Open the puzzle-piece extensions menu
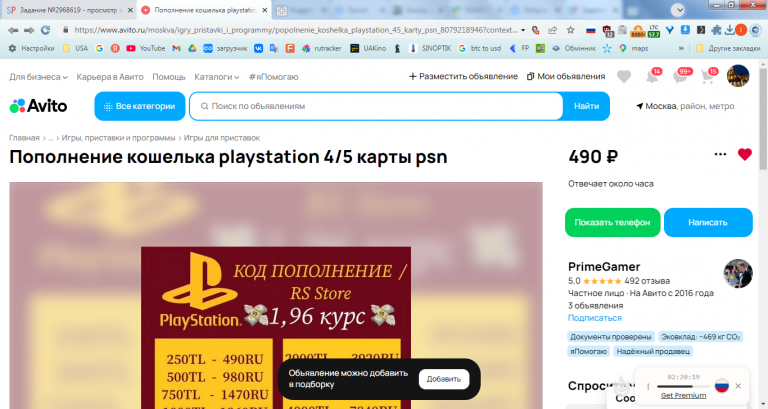The width and height of the screenshot is (768, 409). [716, 30]
